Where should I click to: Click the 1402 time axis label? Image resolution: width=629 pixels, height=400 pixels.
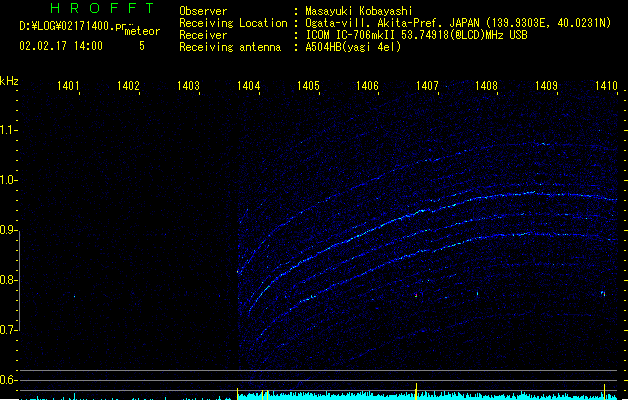click(128, 86)
